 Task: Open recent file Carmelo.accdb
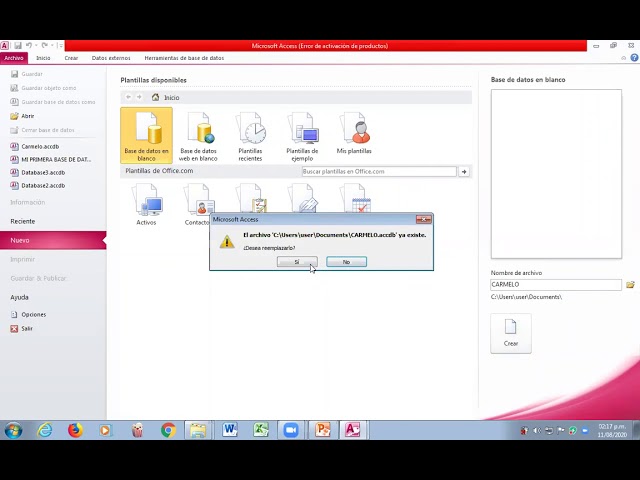point(35,146)
